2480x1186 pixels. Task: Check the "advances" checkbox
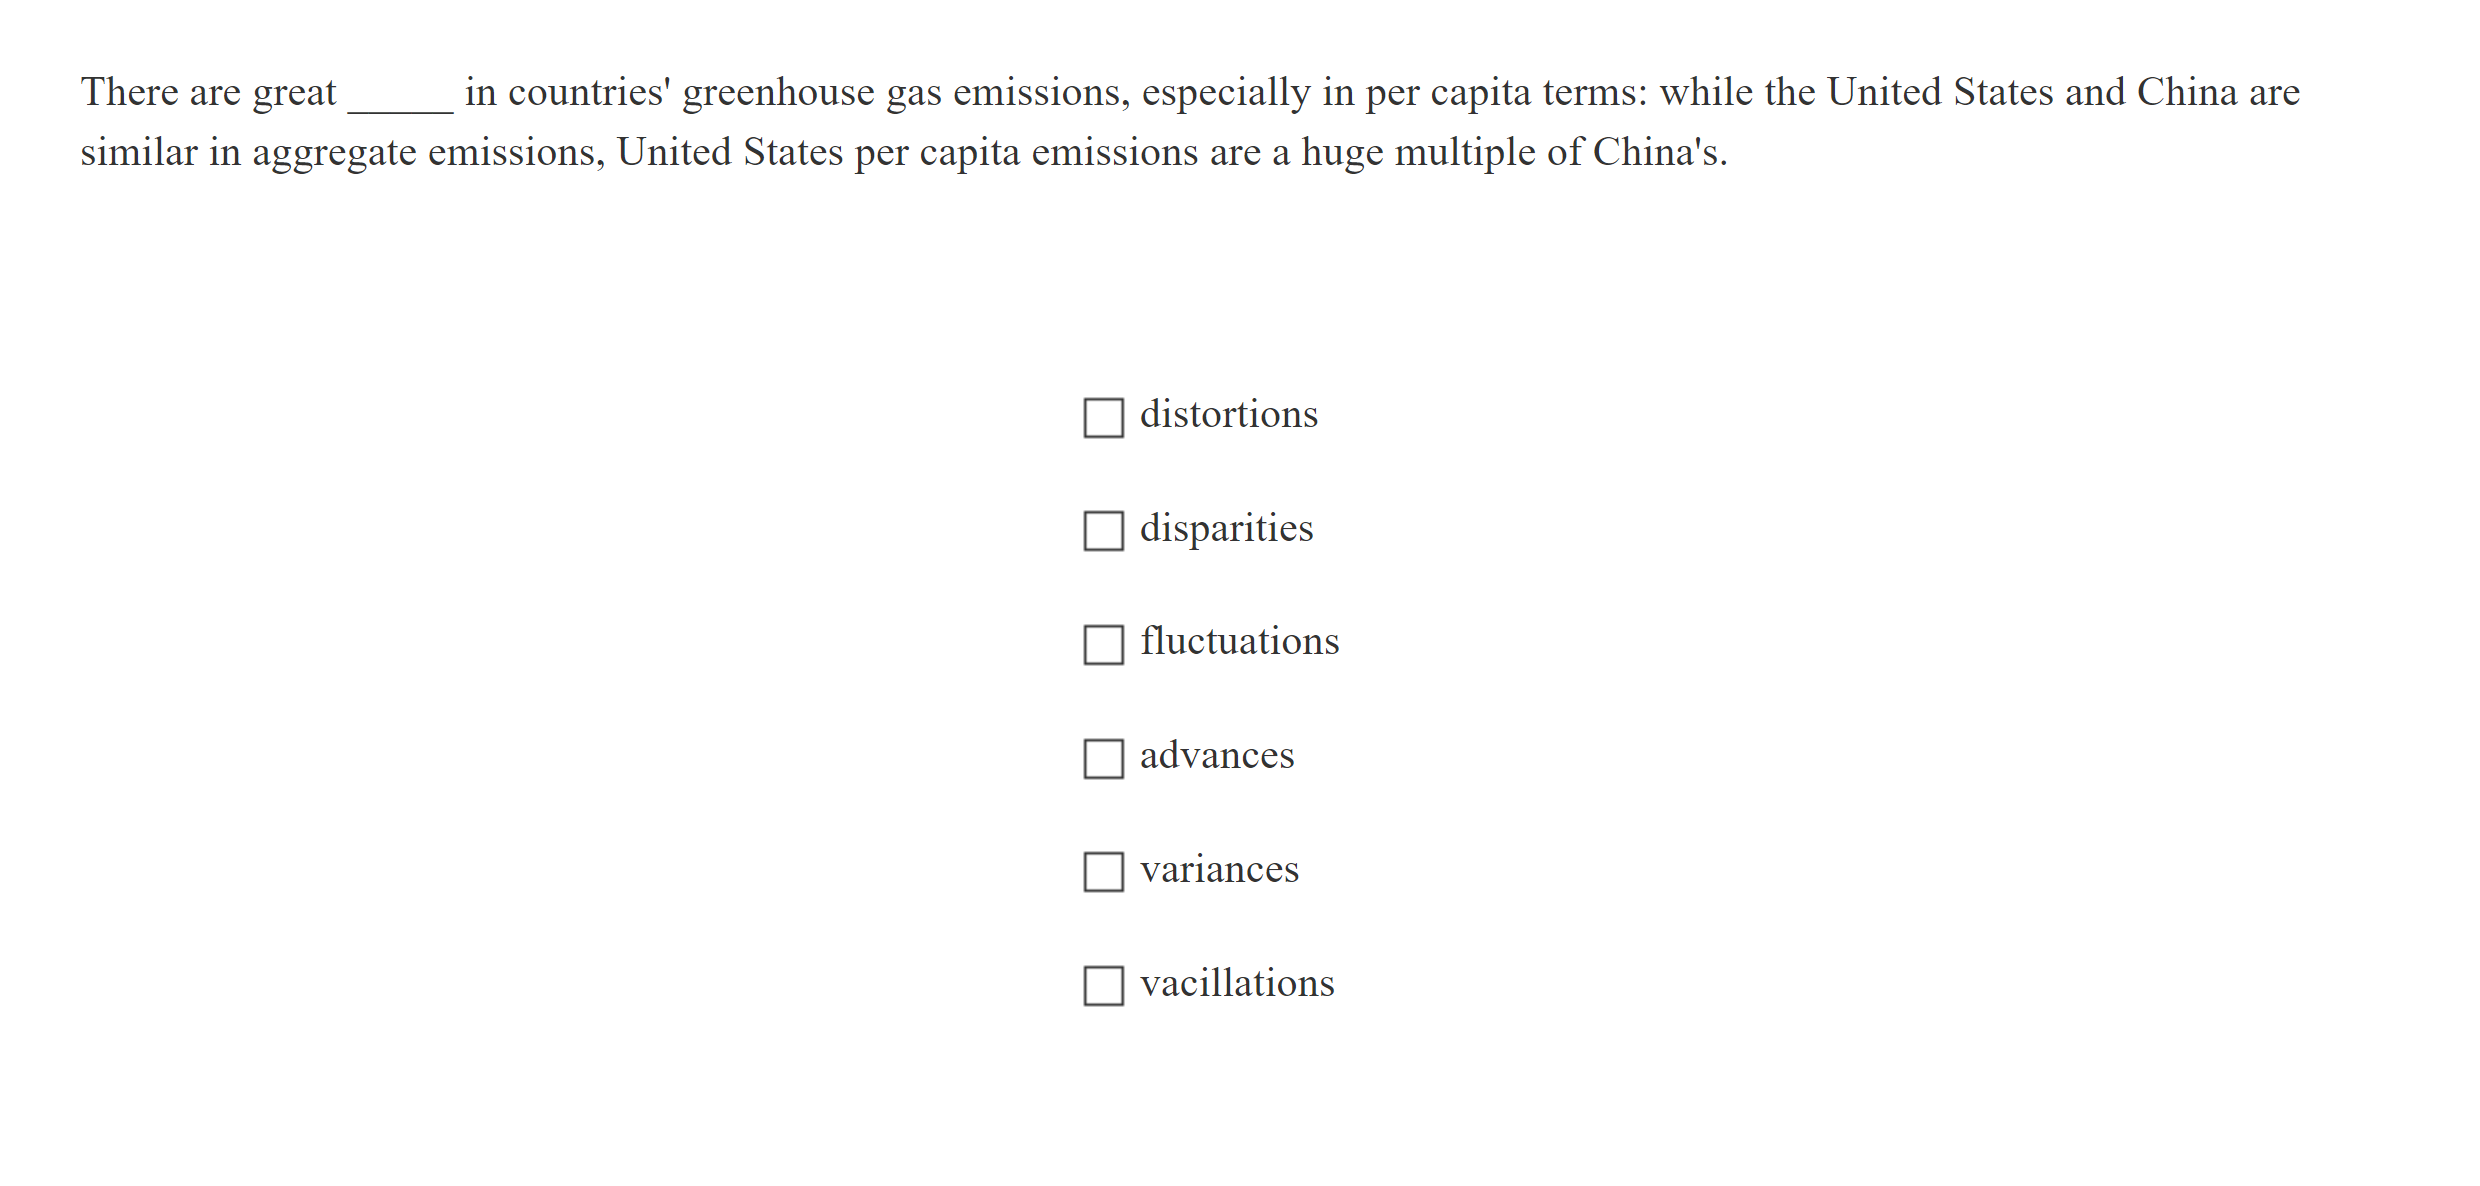1104,760
